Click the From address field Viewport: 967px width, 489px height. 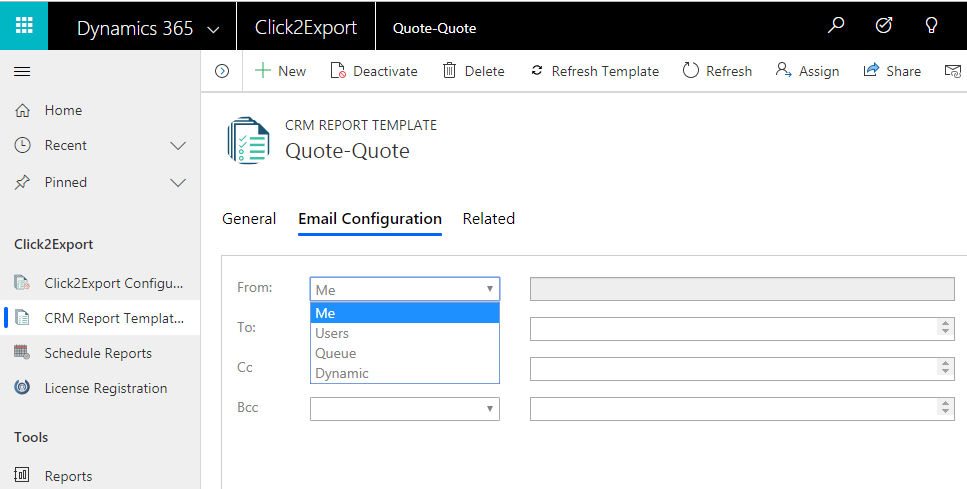pos(742,289)
